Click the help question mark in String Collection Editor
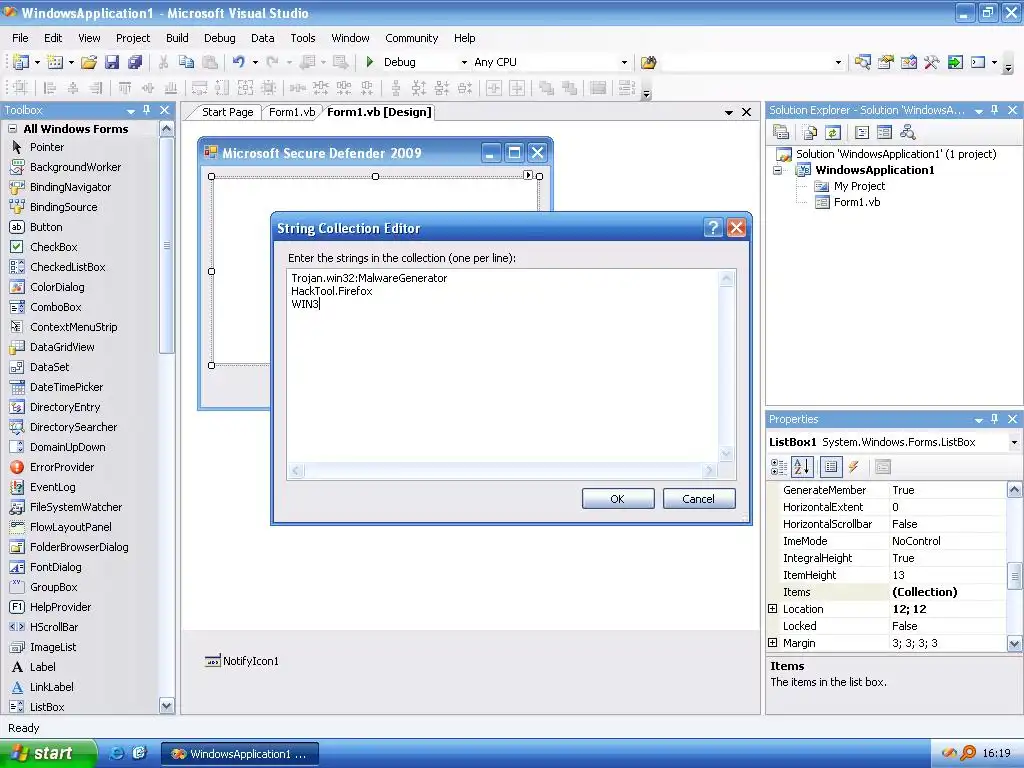Screen dimensions: 1024x768 point(713,227)
